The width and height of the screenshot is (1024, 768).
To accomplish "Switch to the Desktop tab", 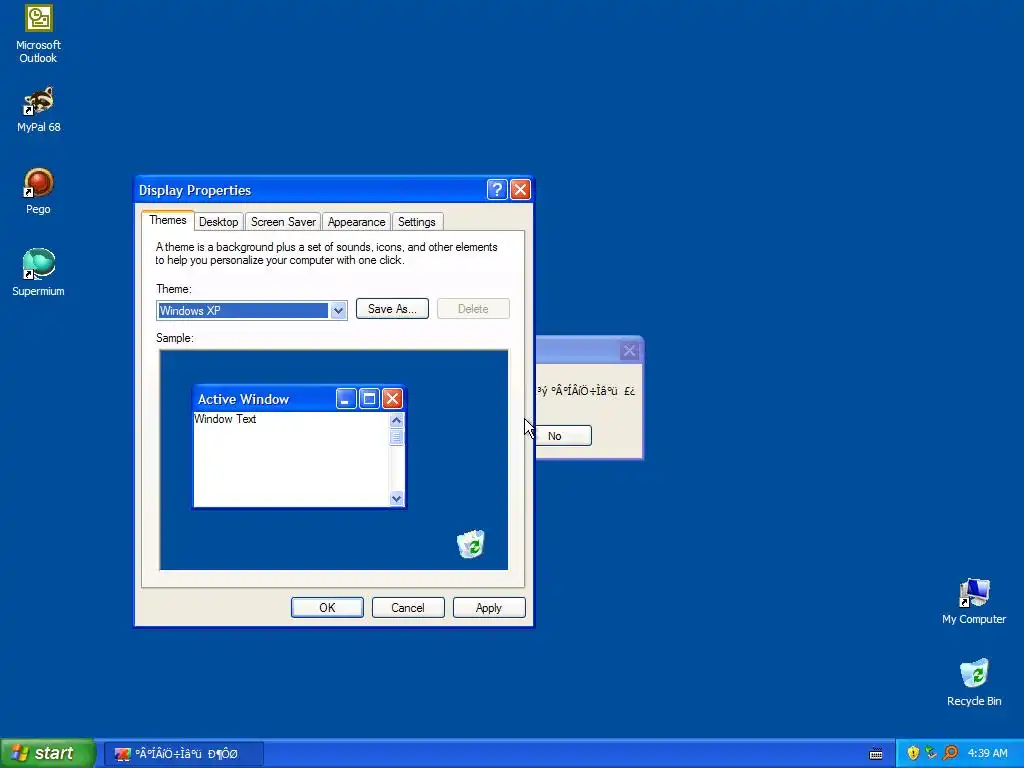I will click(219, 222).
